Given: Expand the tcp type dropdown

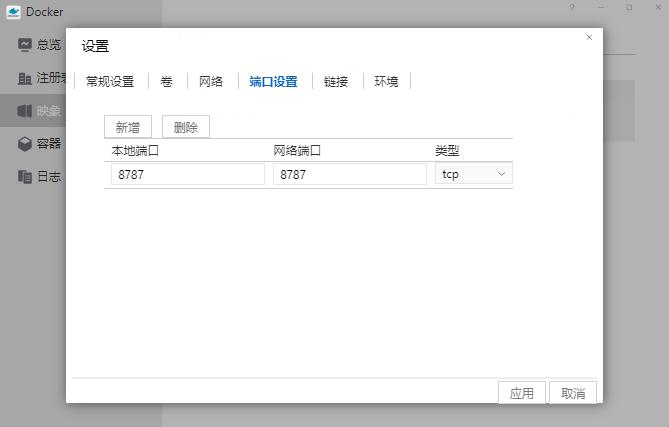Looking at the screenshot, I should (x=474, y=174).
